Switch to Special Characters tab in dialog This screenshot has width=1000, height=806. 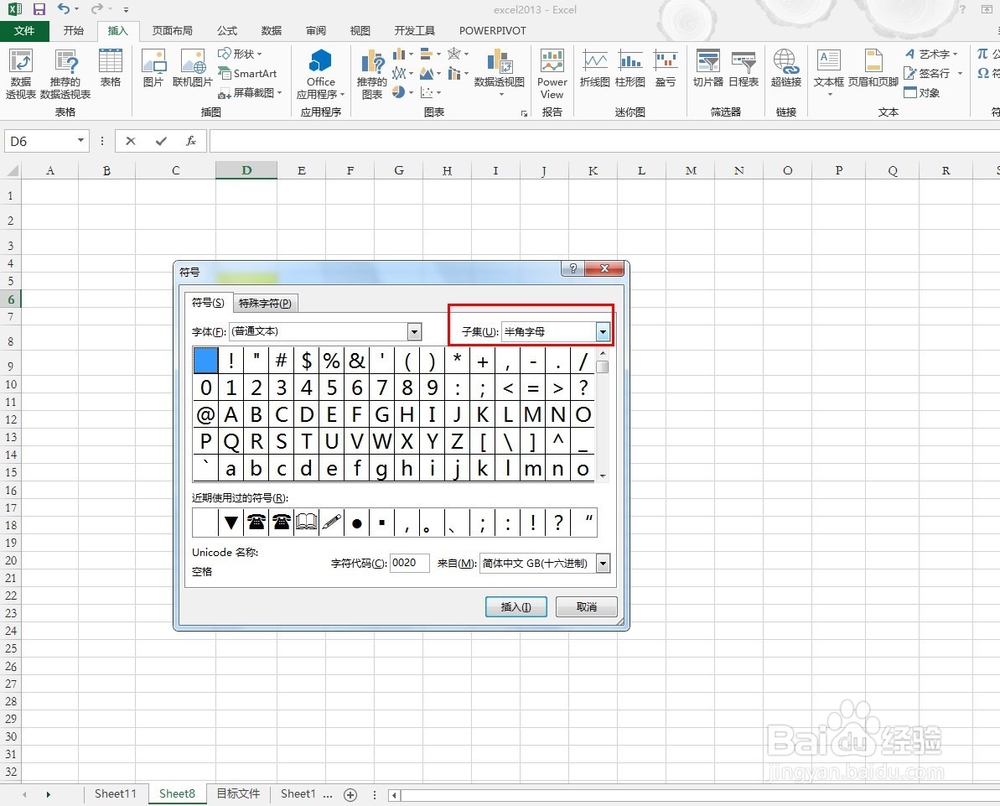click(265, 303)
